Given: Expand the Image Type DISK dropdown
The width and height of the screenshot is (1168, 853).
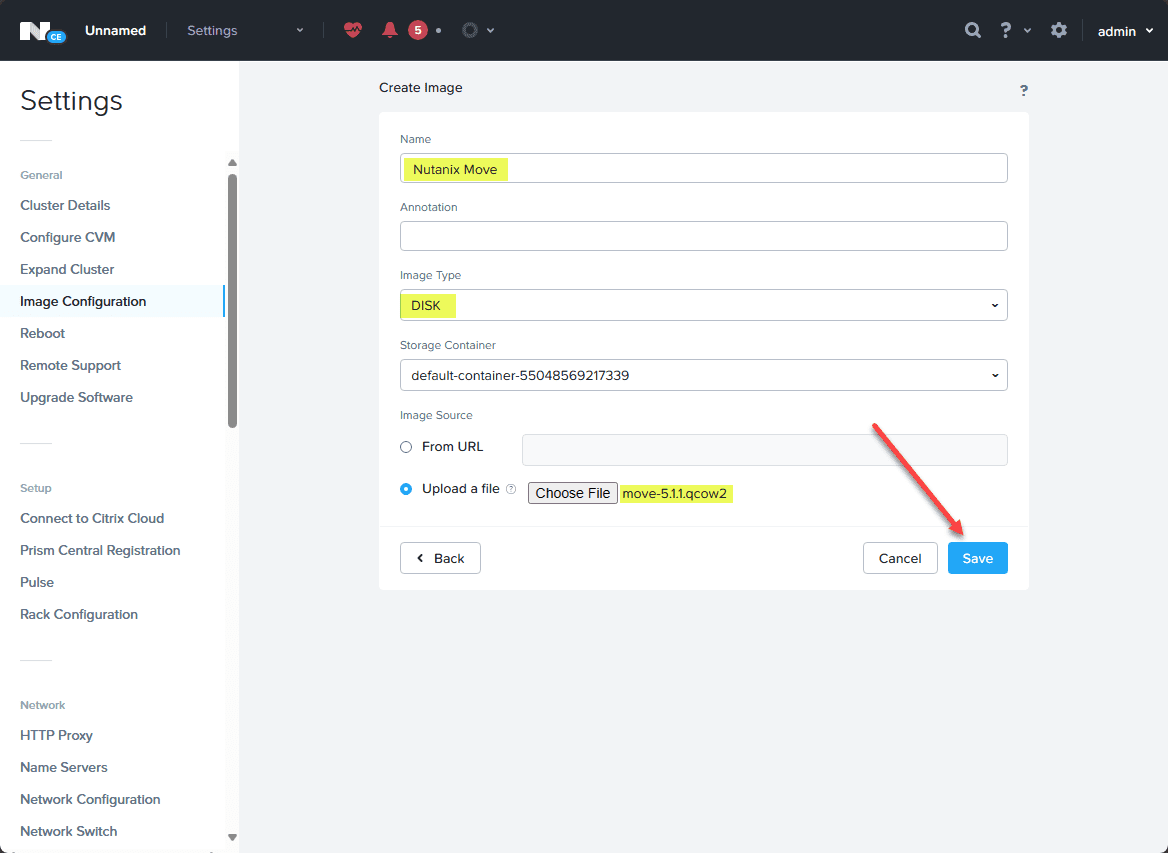Looking at the screenshot, I should coord(703,305).
